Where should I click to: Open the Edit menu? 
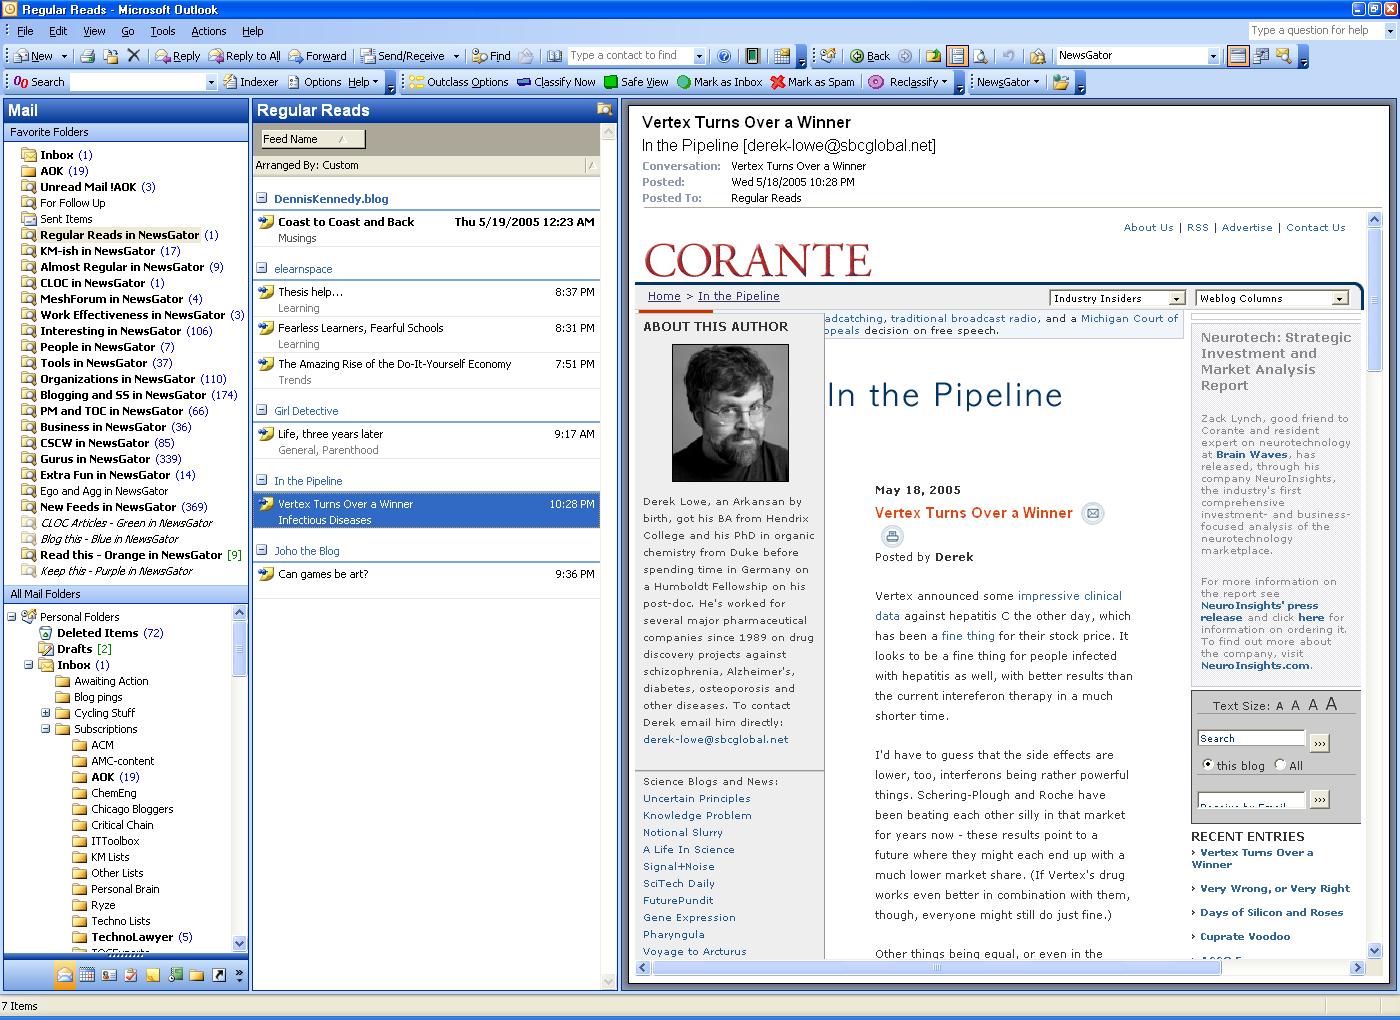(58, 31)
